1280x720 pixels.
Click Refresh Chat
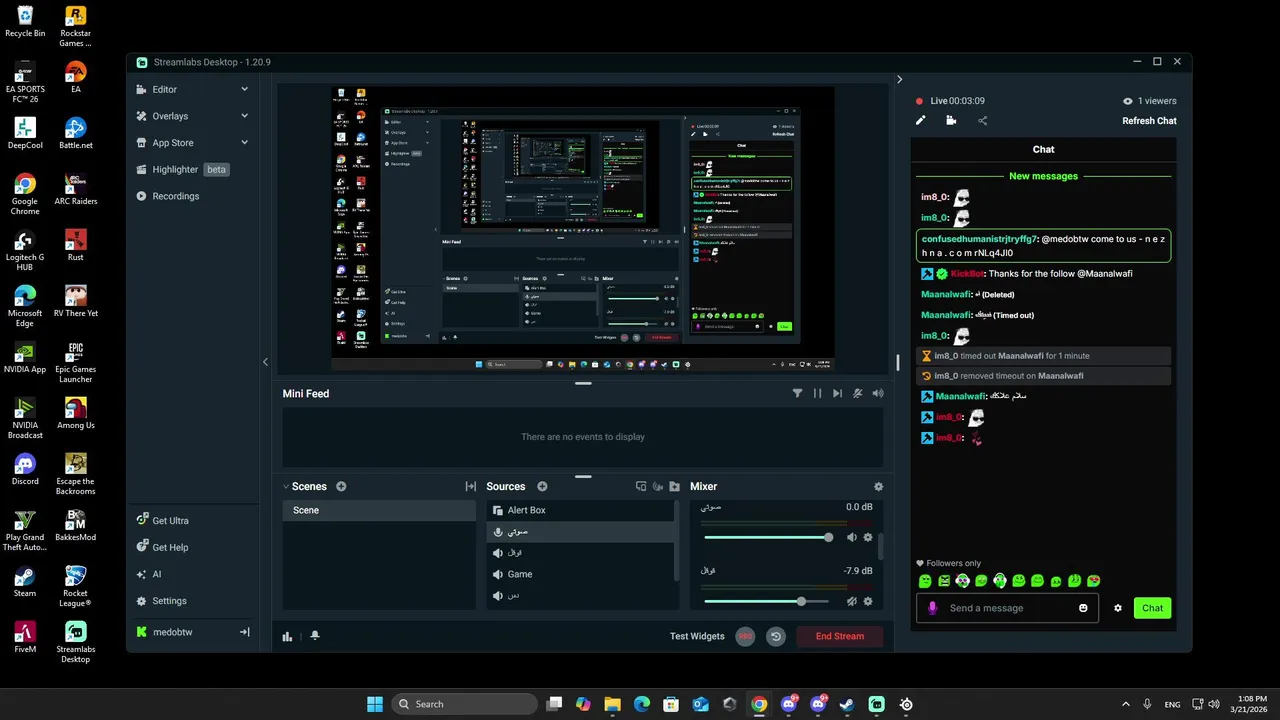[1149, 121]
